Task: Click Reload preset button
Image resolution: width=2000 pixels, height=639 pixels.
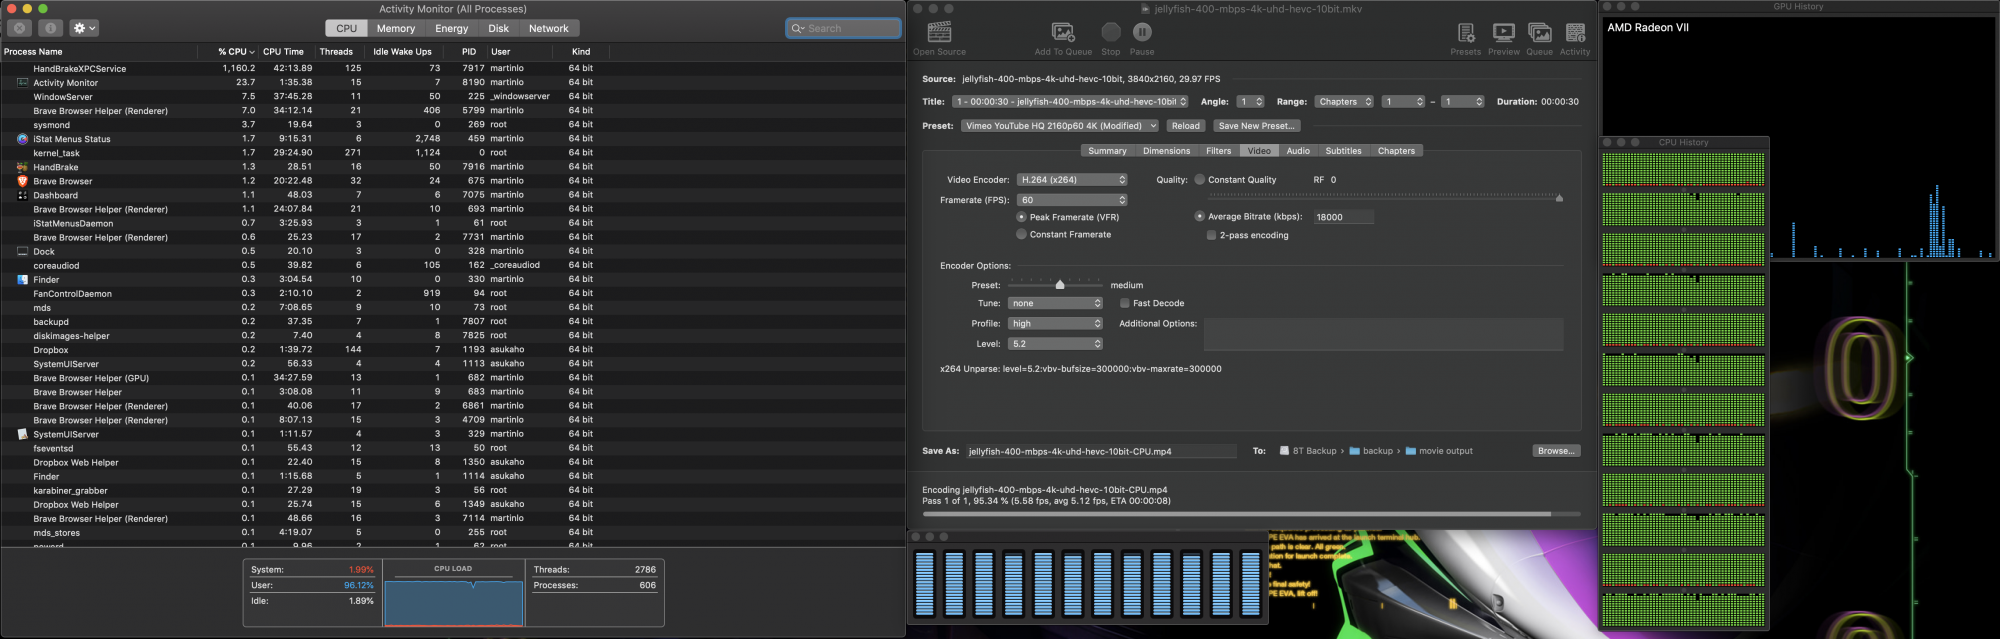Action: coord(1185,126)
